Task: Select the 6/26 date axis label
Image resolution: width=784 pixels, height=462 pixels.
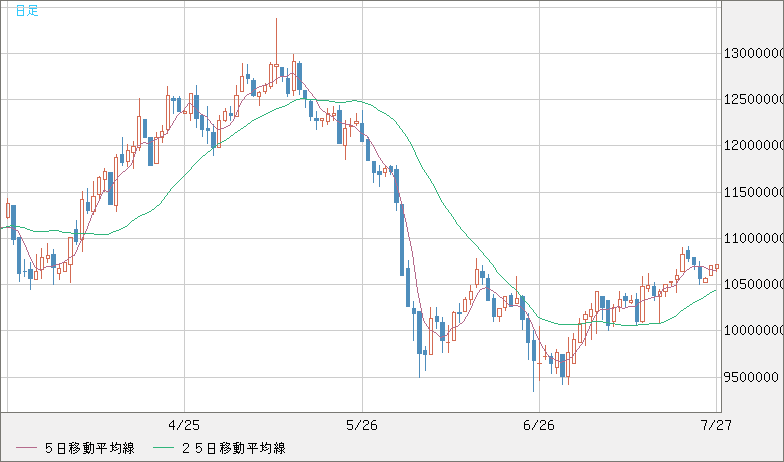Action: coord(540,426)
